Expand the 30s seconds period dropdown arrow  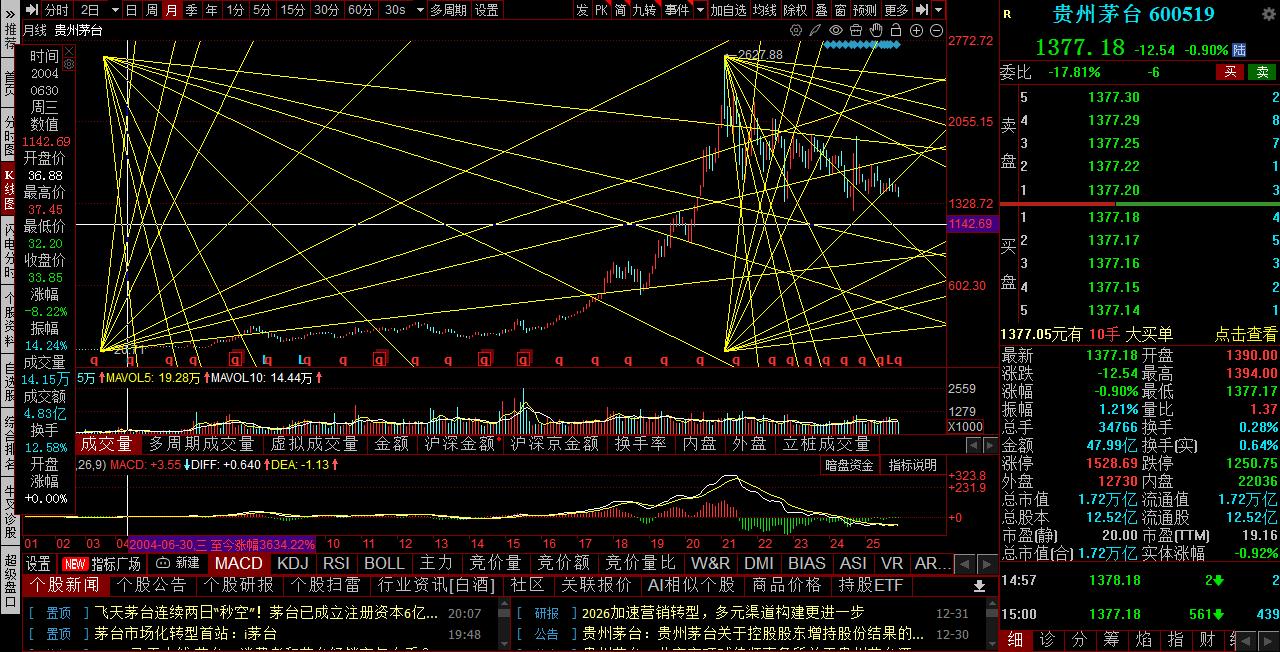[418, 10]
